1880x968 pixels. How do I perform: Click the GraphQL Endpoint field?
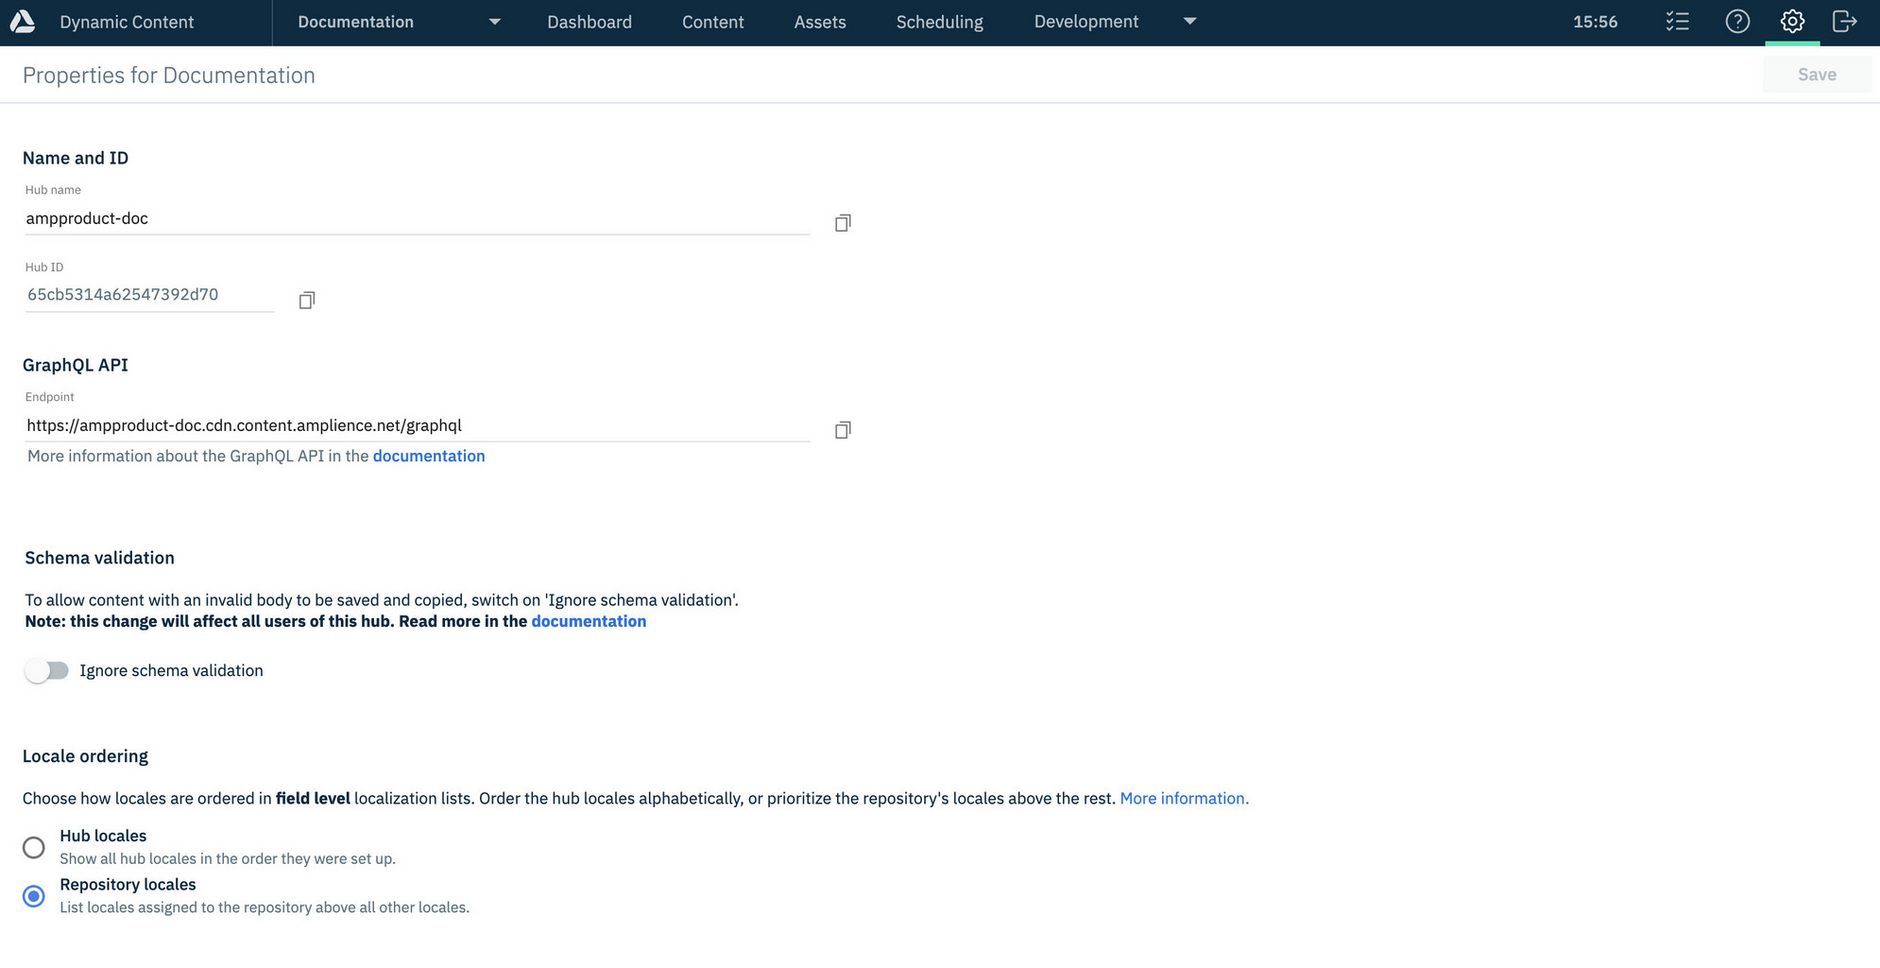(x=417, y=425)
